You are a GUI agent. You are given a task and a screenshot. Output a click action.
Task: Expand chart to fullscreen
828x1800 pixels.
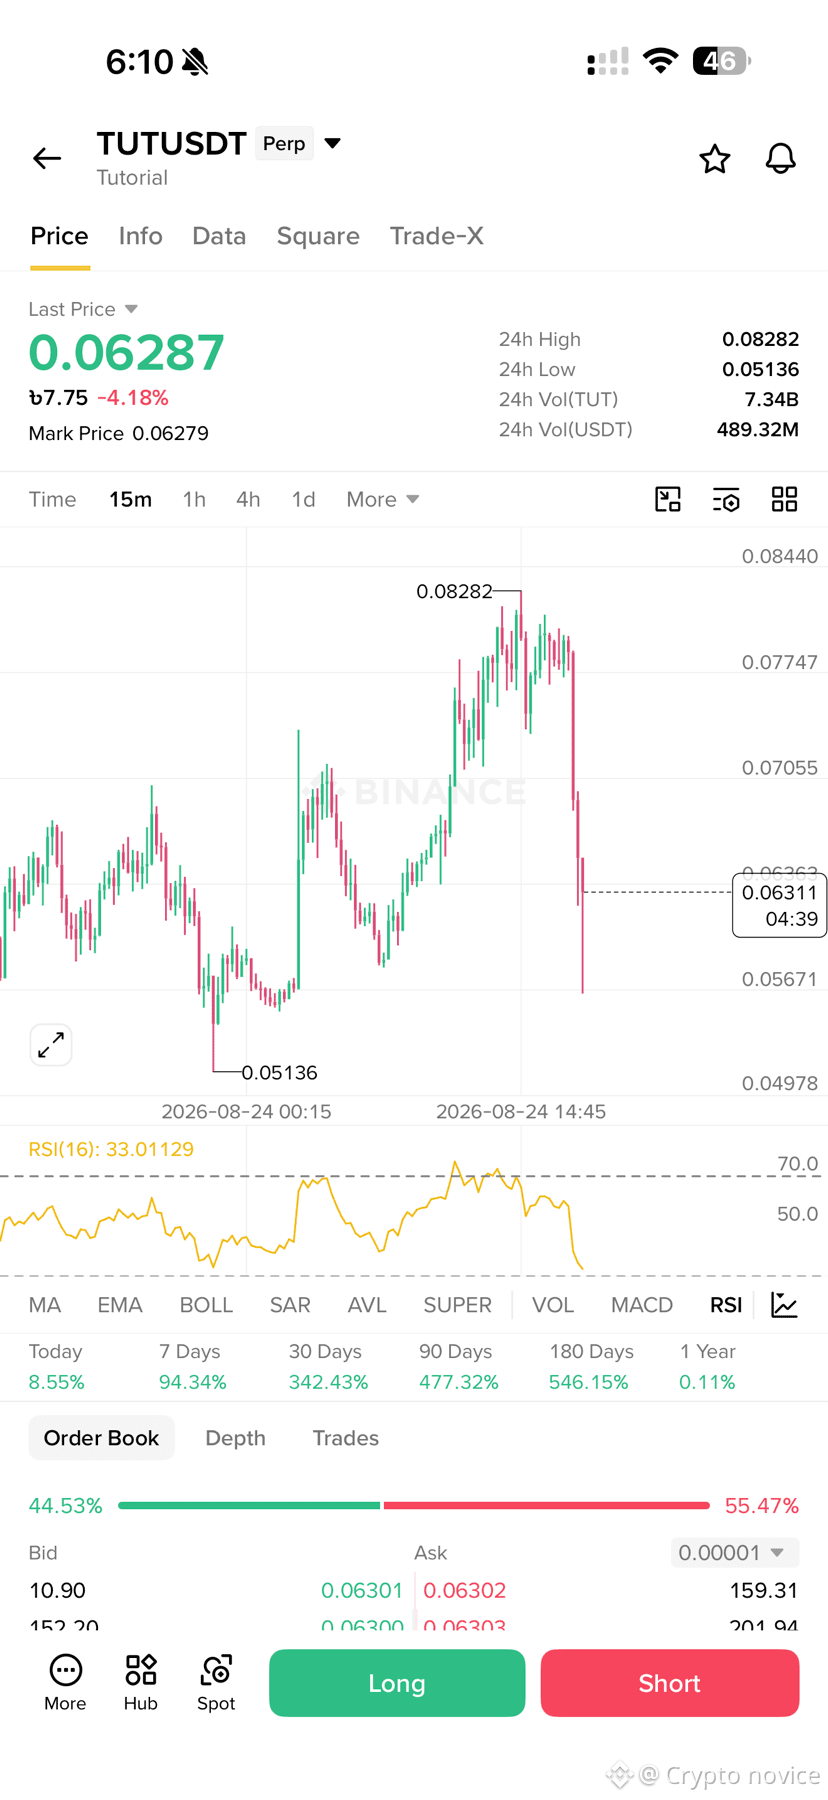(51, 1045)
